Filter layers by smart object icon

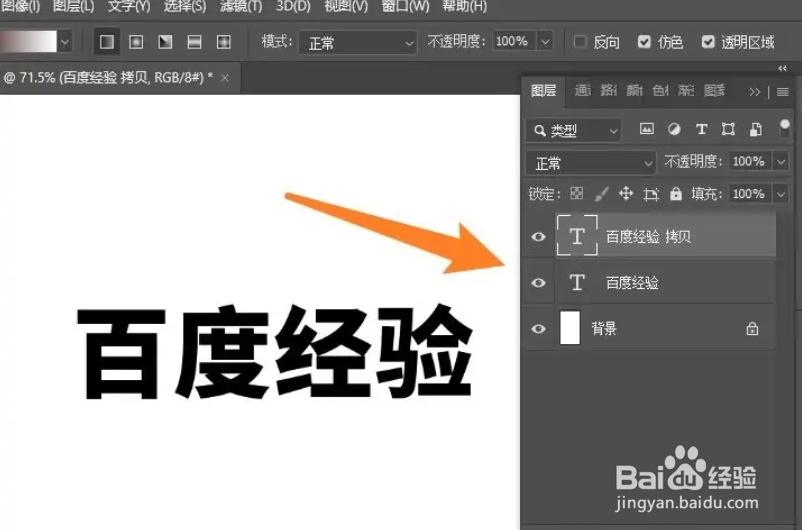(755, 129)
